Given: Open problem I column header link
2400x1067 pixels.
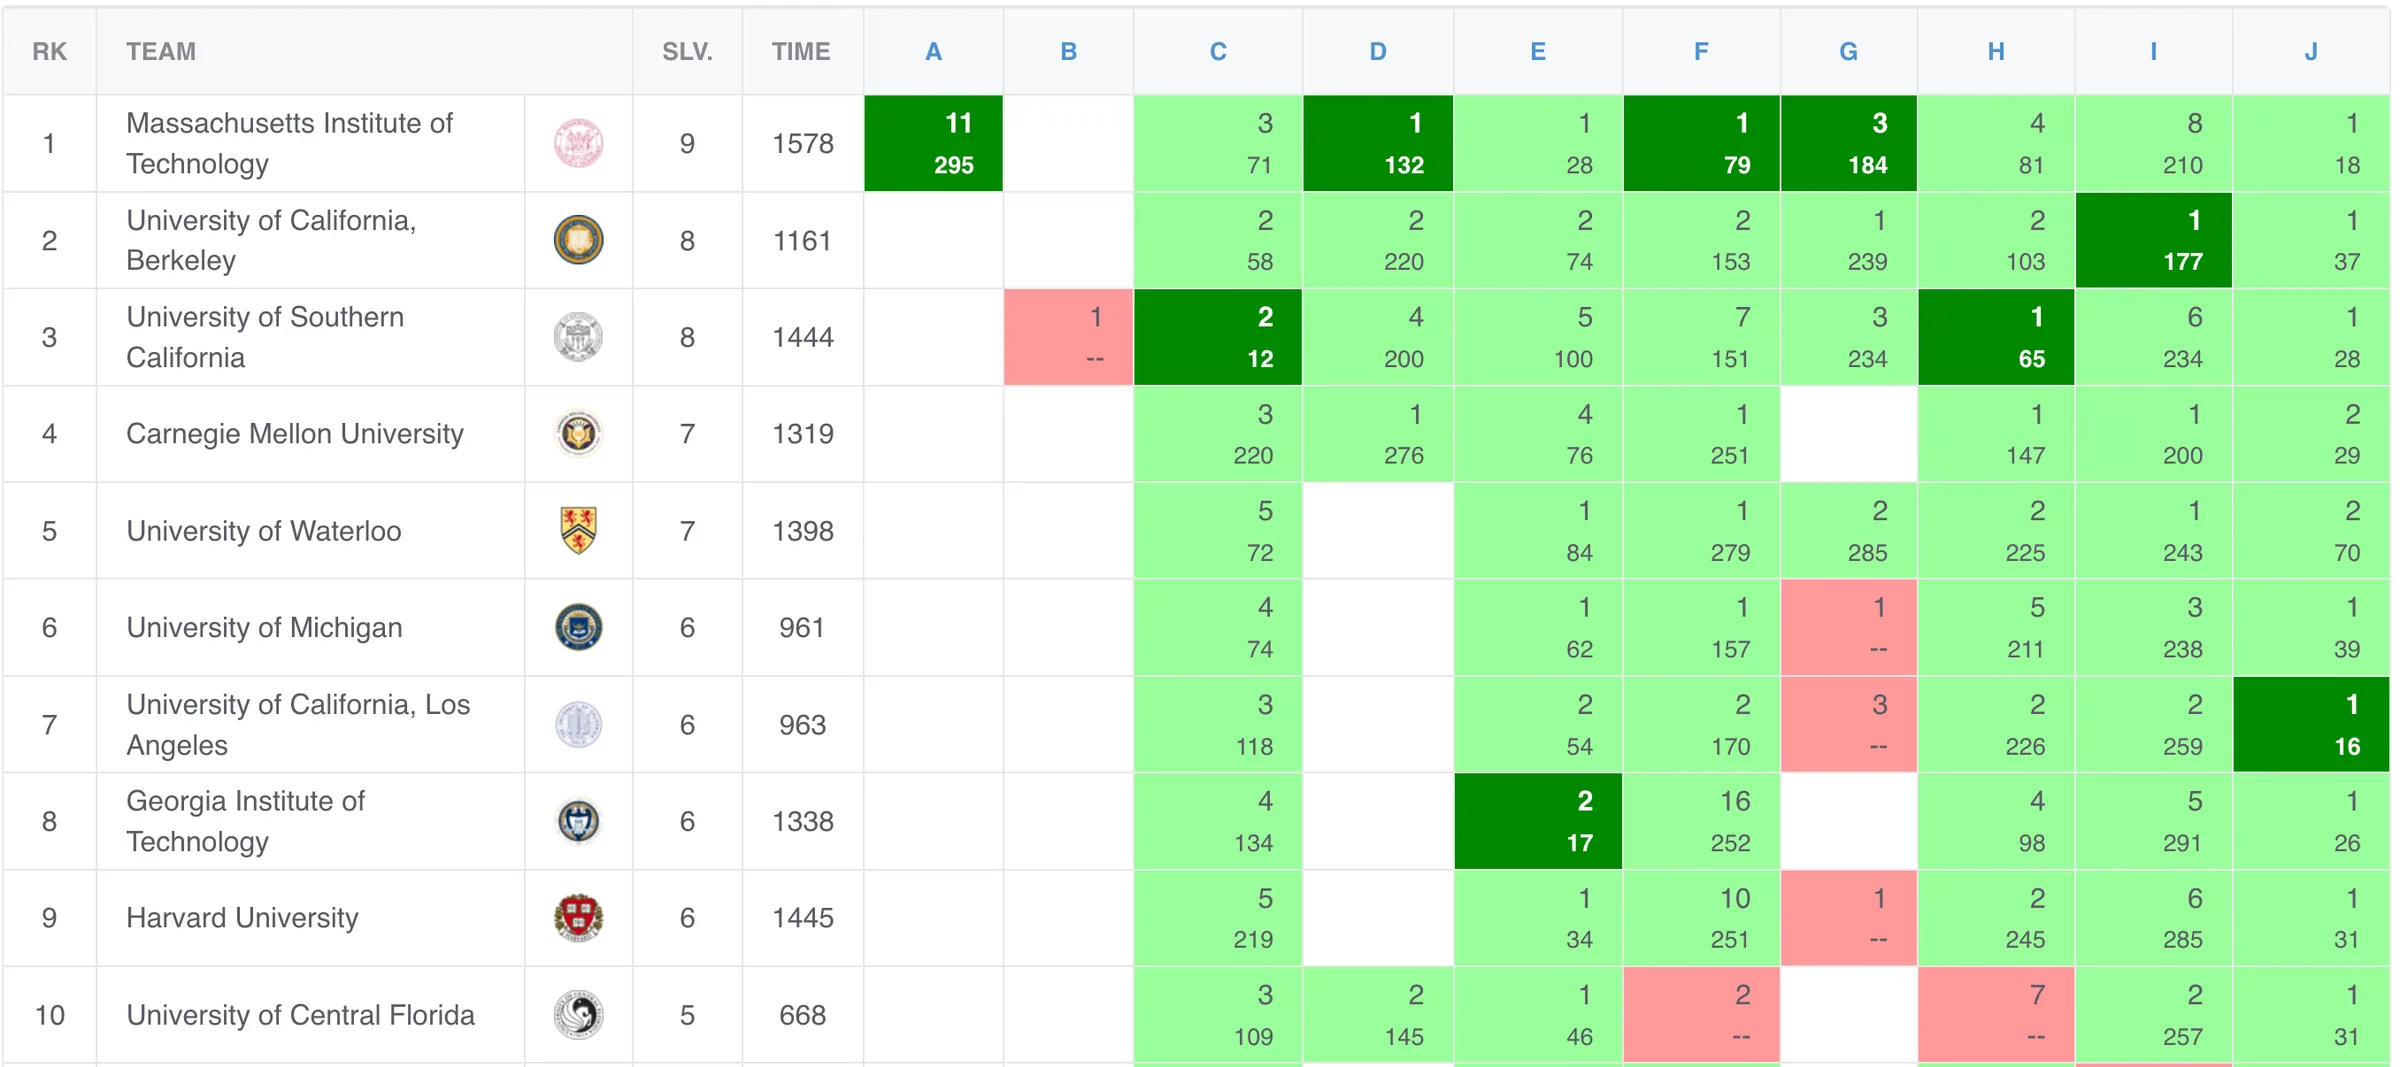Looking at the screenshot, I should point(2153,52).
